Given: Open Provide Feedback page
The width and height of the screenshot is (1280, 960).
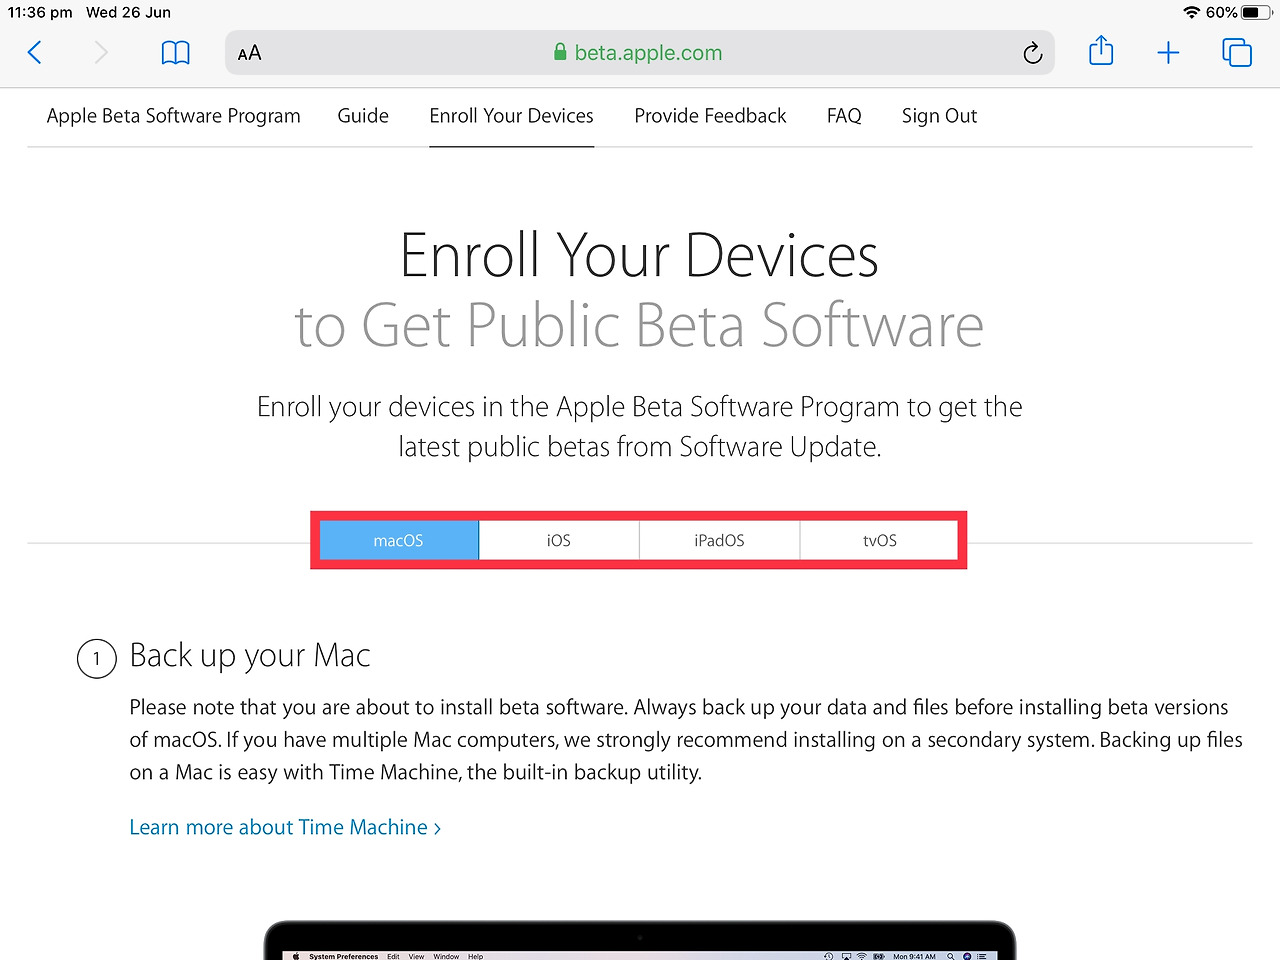Looking at the screenshot, I should coord(710,116).
